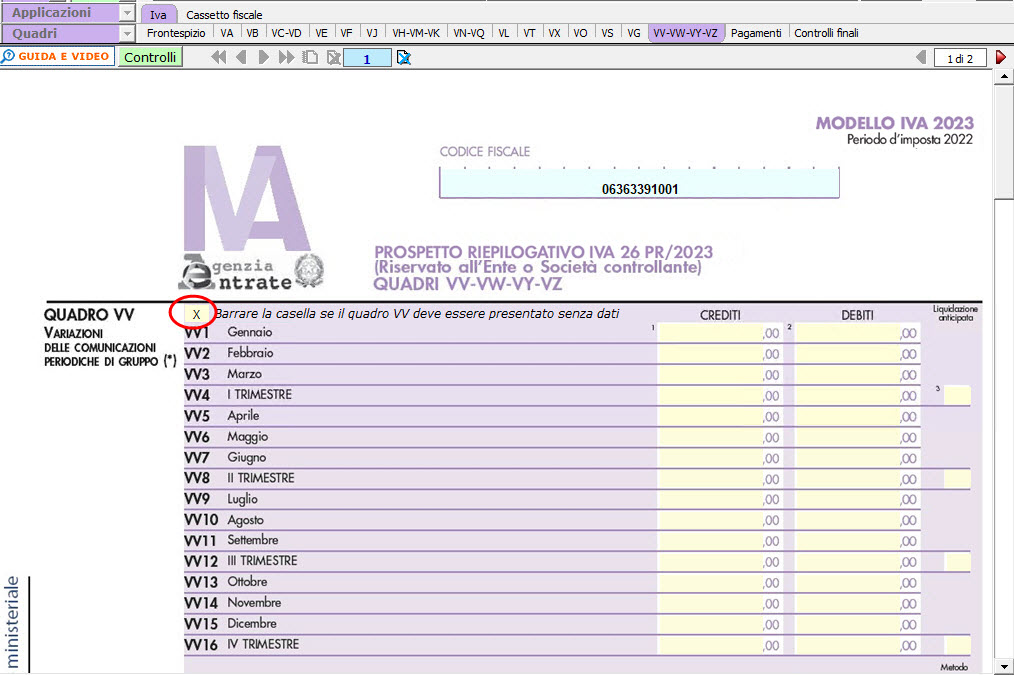This screenshot has width=1014, height=675.
Task: Click the gray previous page arrow near 1 di 2
Action: pyautogui.click(x=922, y=58)
